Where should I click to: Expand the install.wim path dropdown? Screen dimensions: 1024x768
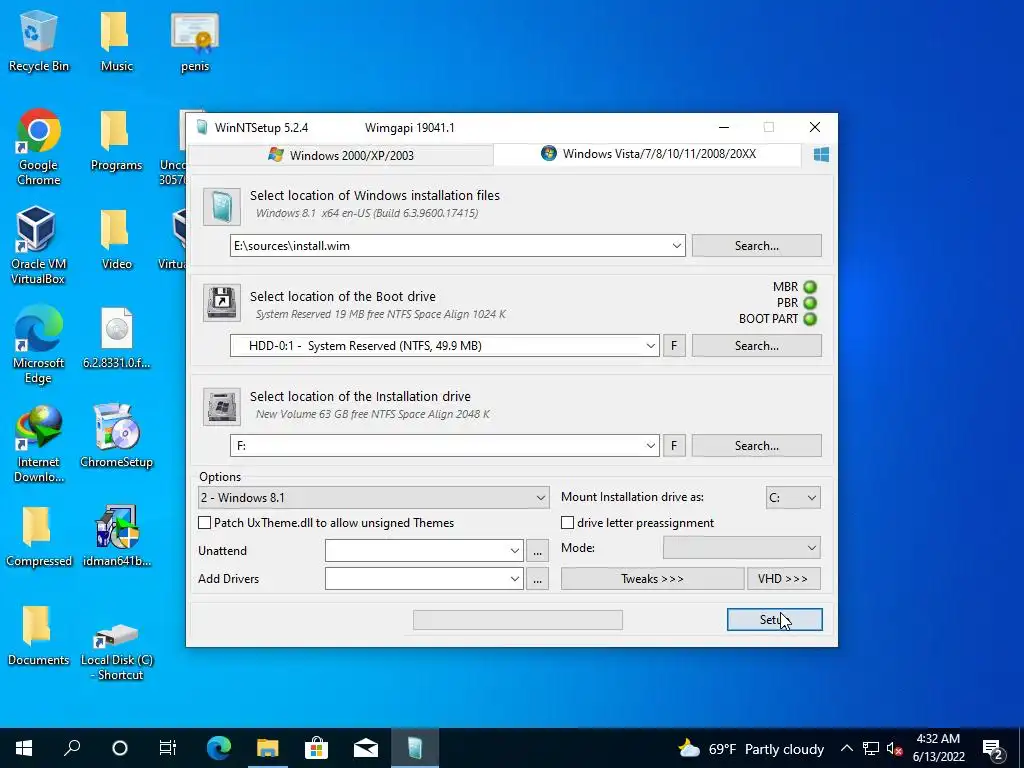[x=677, y=246]
